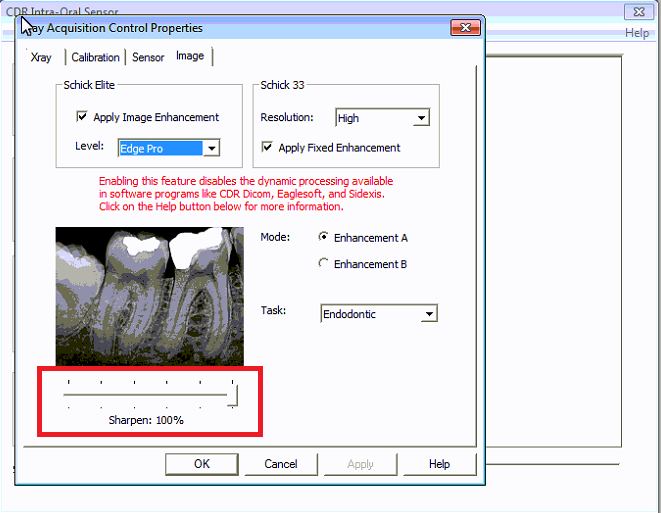Expand the Level dropdown showing Edge Pro
Screen dimensions: 661x513
point(211,149)
